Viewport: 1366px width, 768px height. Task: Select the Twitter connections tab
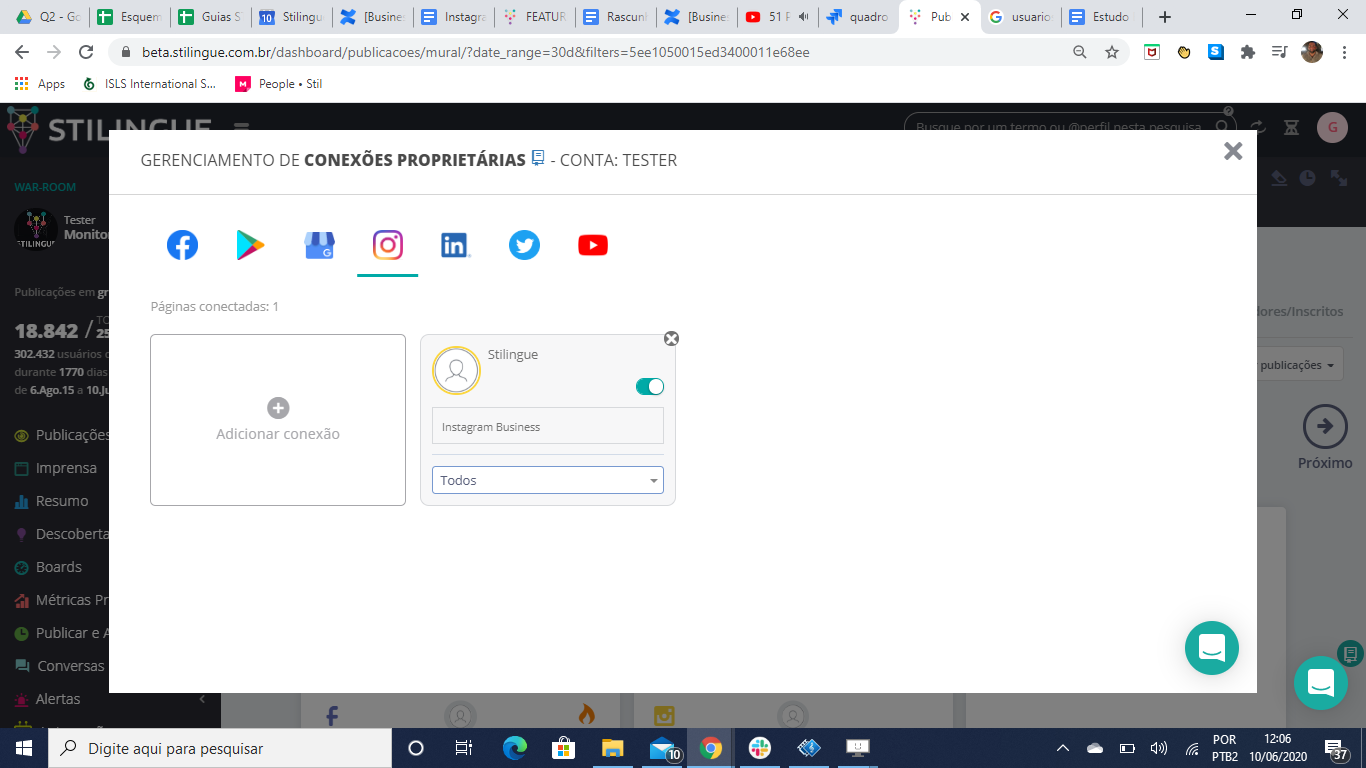point(524,245)
